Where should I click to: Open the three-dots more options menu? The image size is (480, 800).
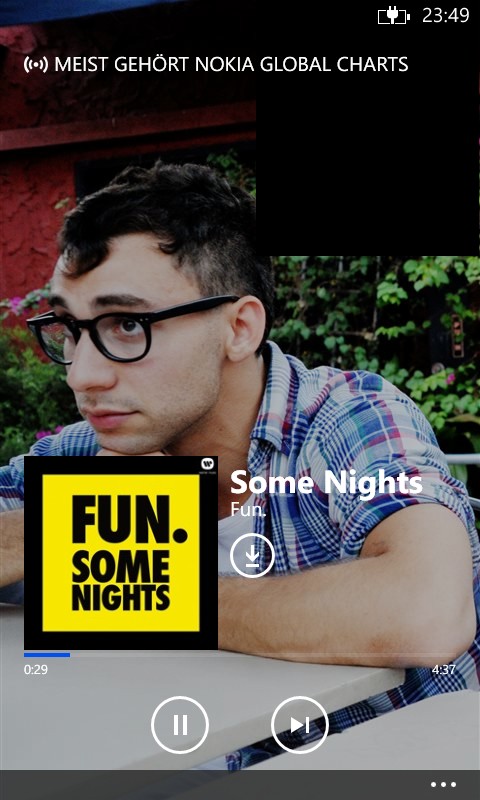[x=443, y=785]
